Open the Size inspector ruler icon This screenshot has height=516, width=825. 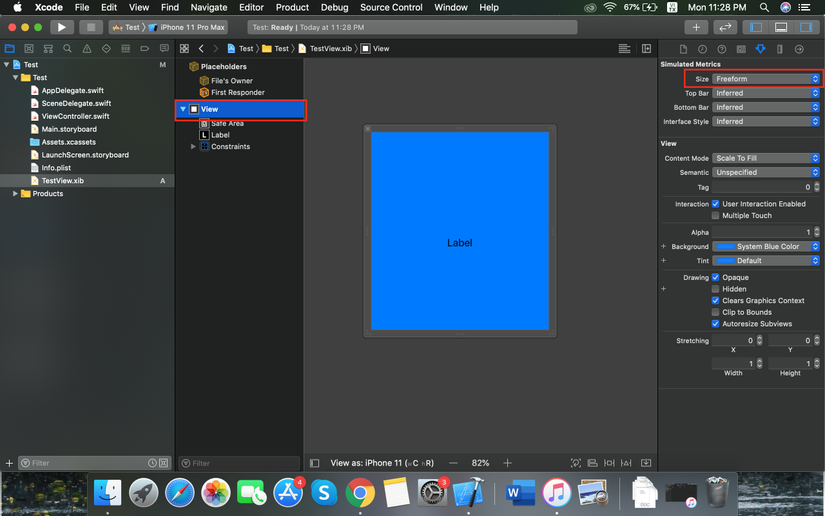[780, 49]
